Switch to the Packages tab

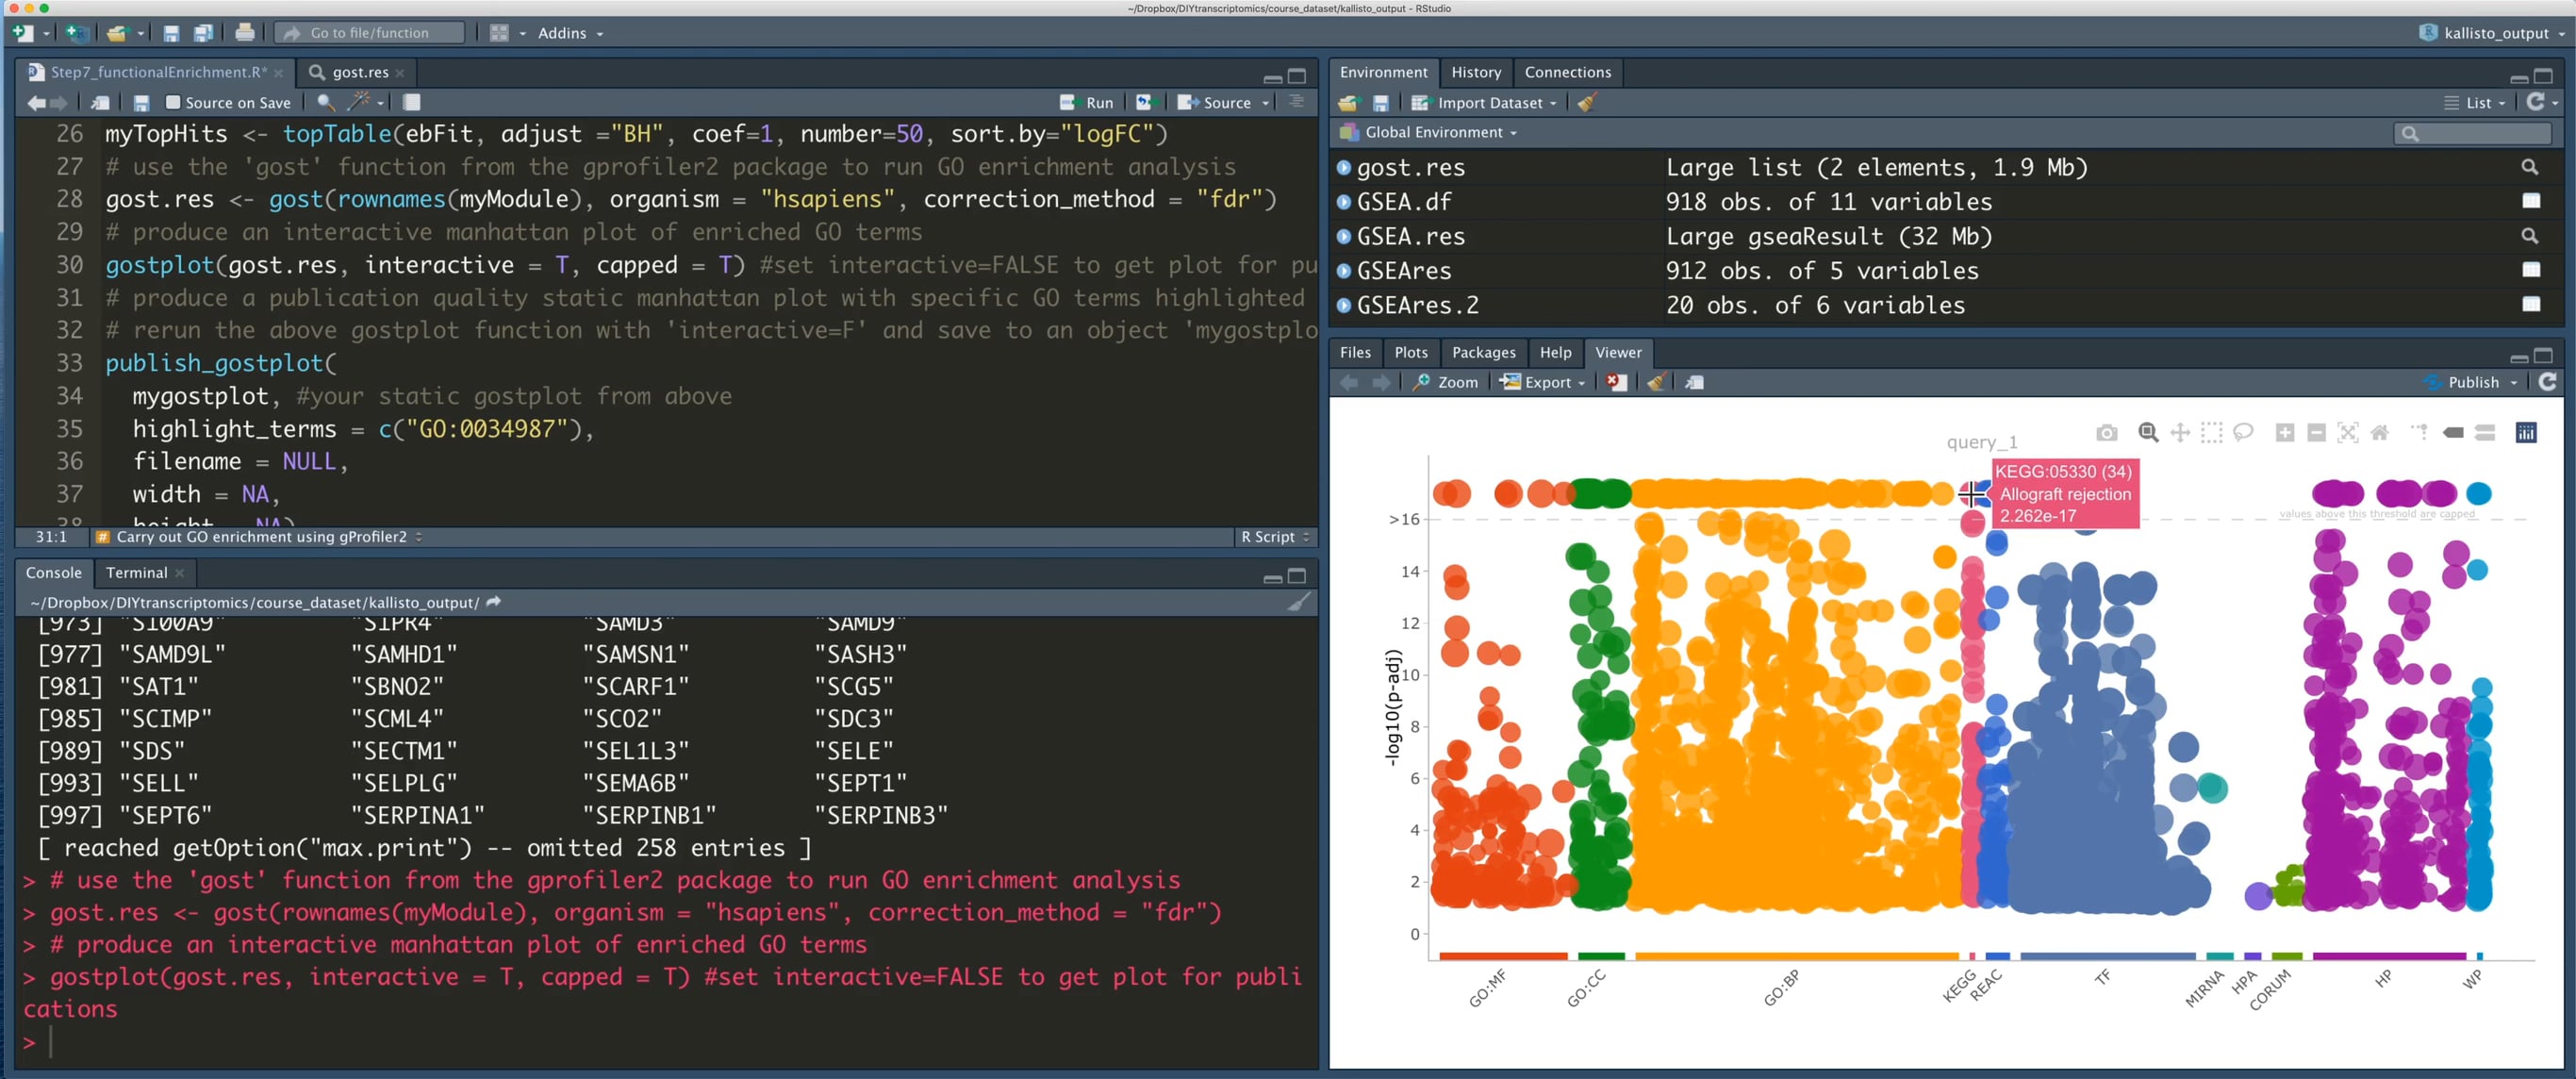[x=1483, y=352]
